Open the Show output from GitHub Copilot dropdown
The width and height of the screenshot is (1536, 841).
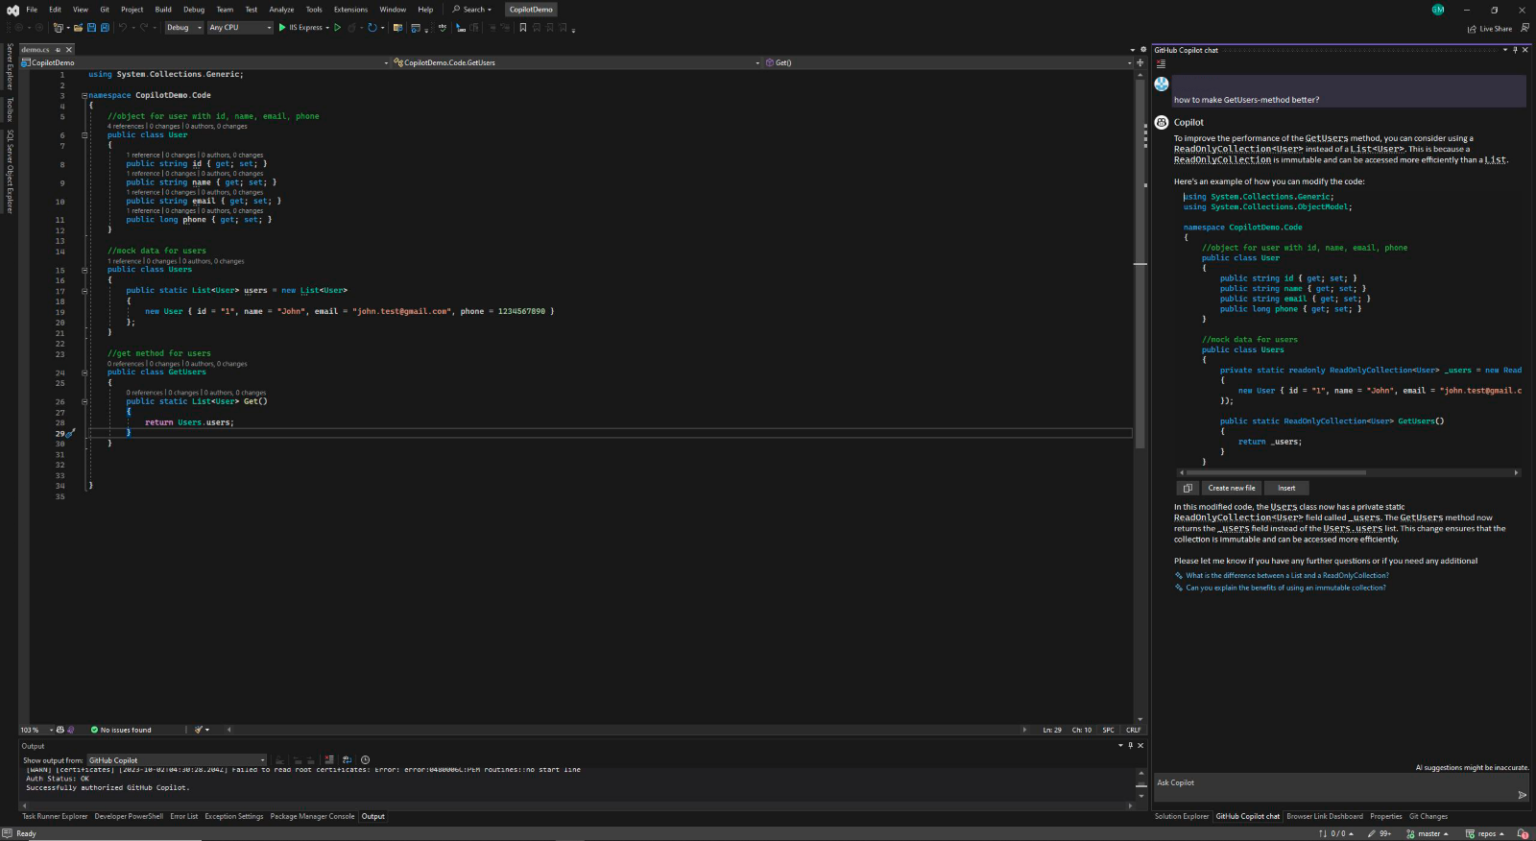pos(177,760)
